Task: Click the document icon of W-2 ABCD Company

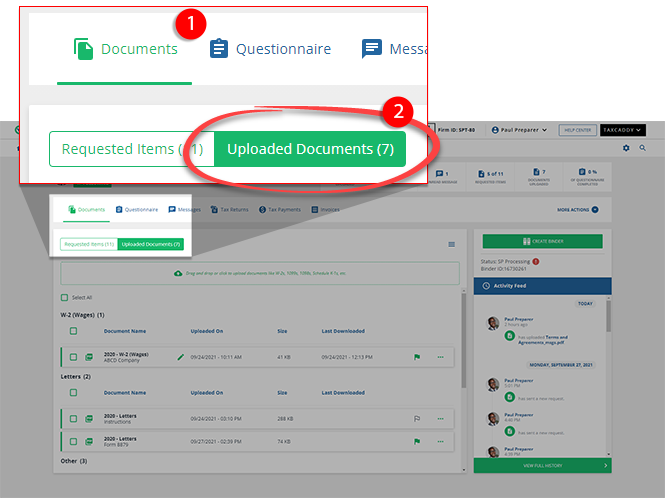Action: (x=89, y=357)
